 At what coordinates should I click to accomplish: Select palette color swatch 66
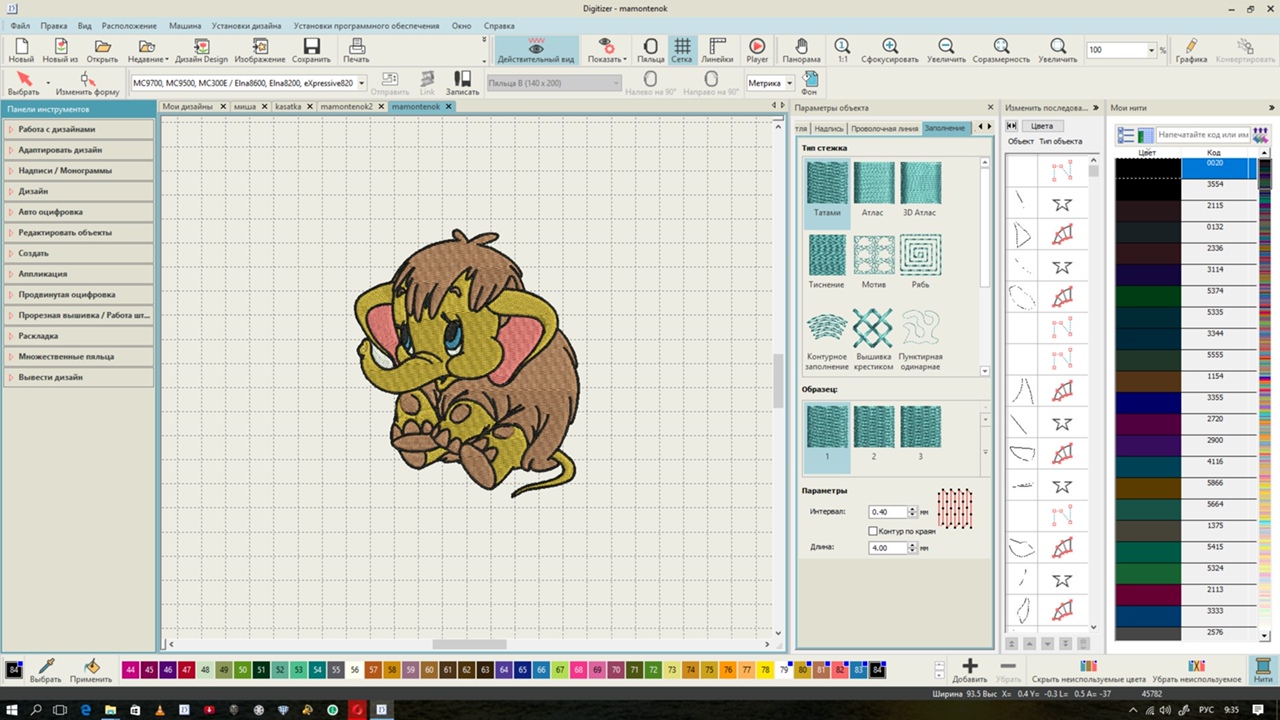click(x=541, y=669)
